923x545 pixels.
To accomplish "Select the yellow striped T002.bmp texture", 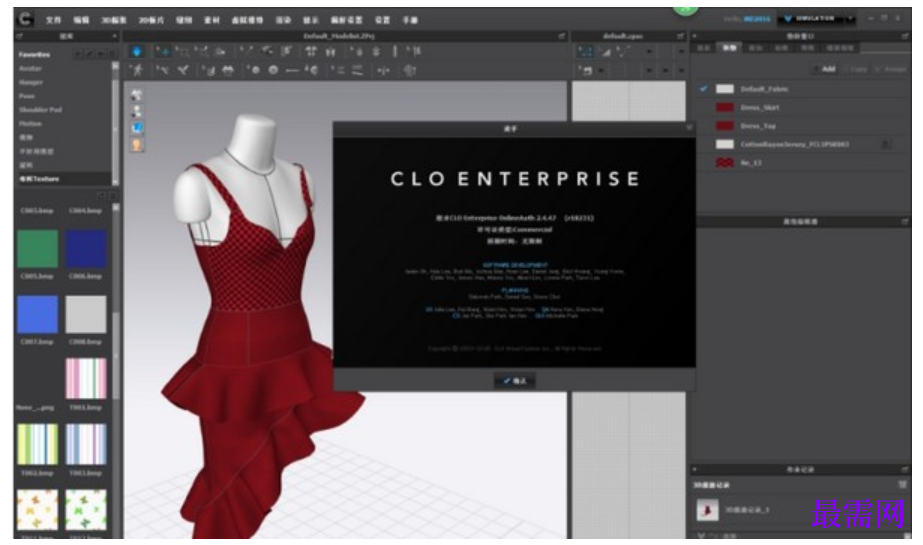I will (x=38, y=444).
